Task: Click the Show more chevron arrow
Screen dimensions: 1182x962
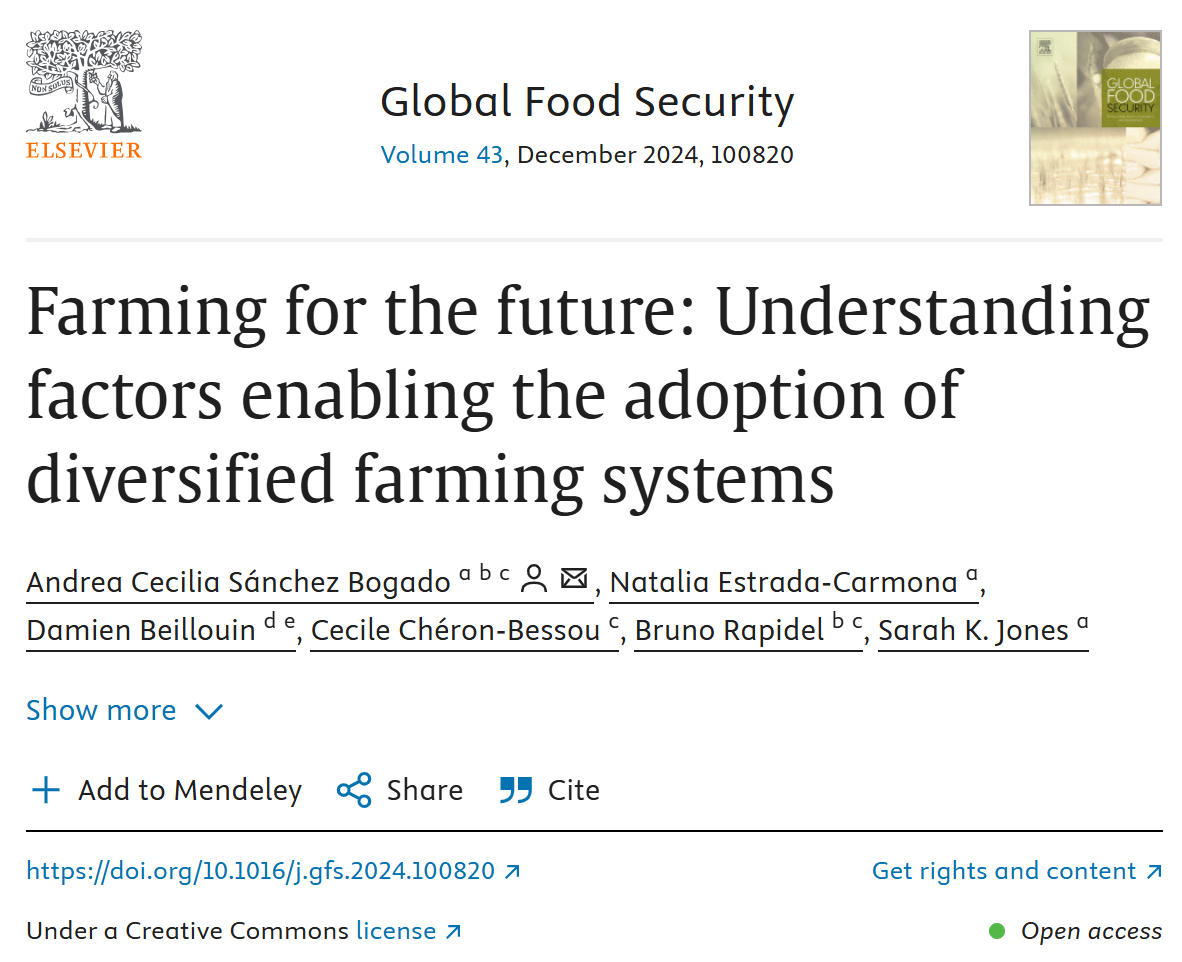Action: point(209,712)
